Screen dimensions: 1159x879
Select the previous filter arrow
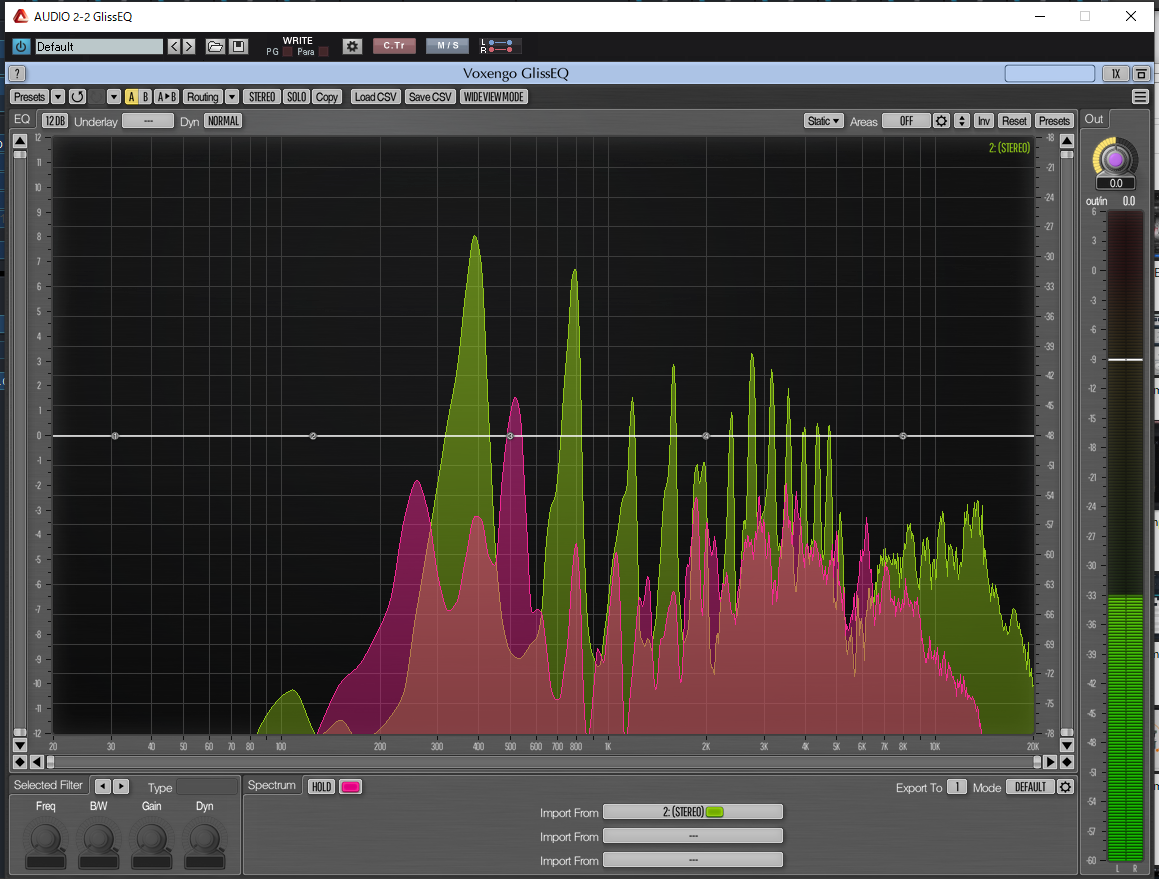(103, 787)
